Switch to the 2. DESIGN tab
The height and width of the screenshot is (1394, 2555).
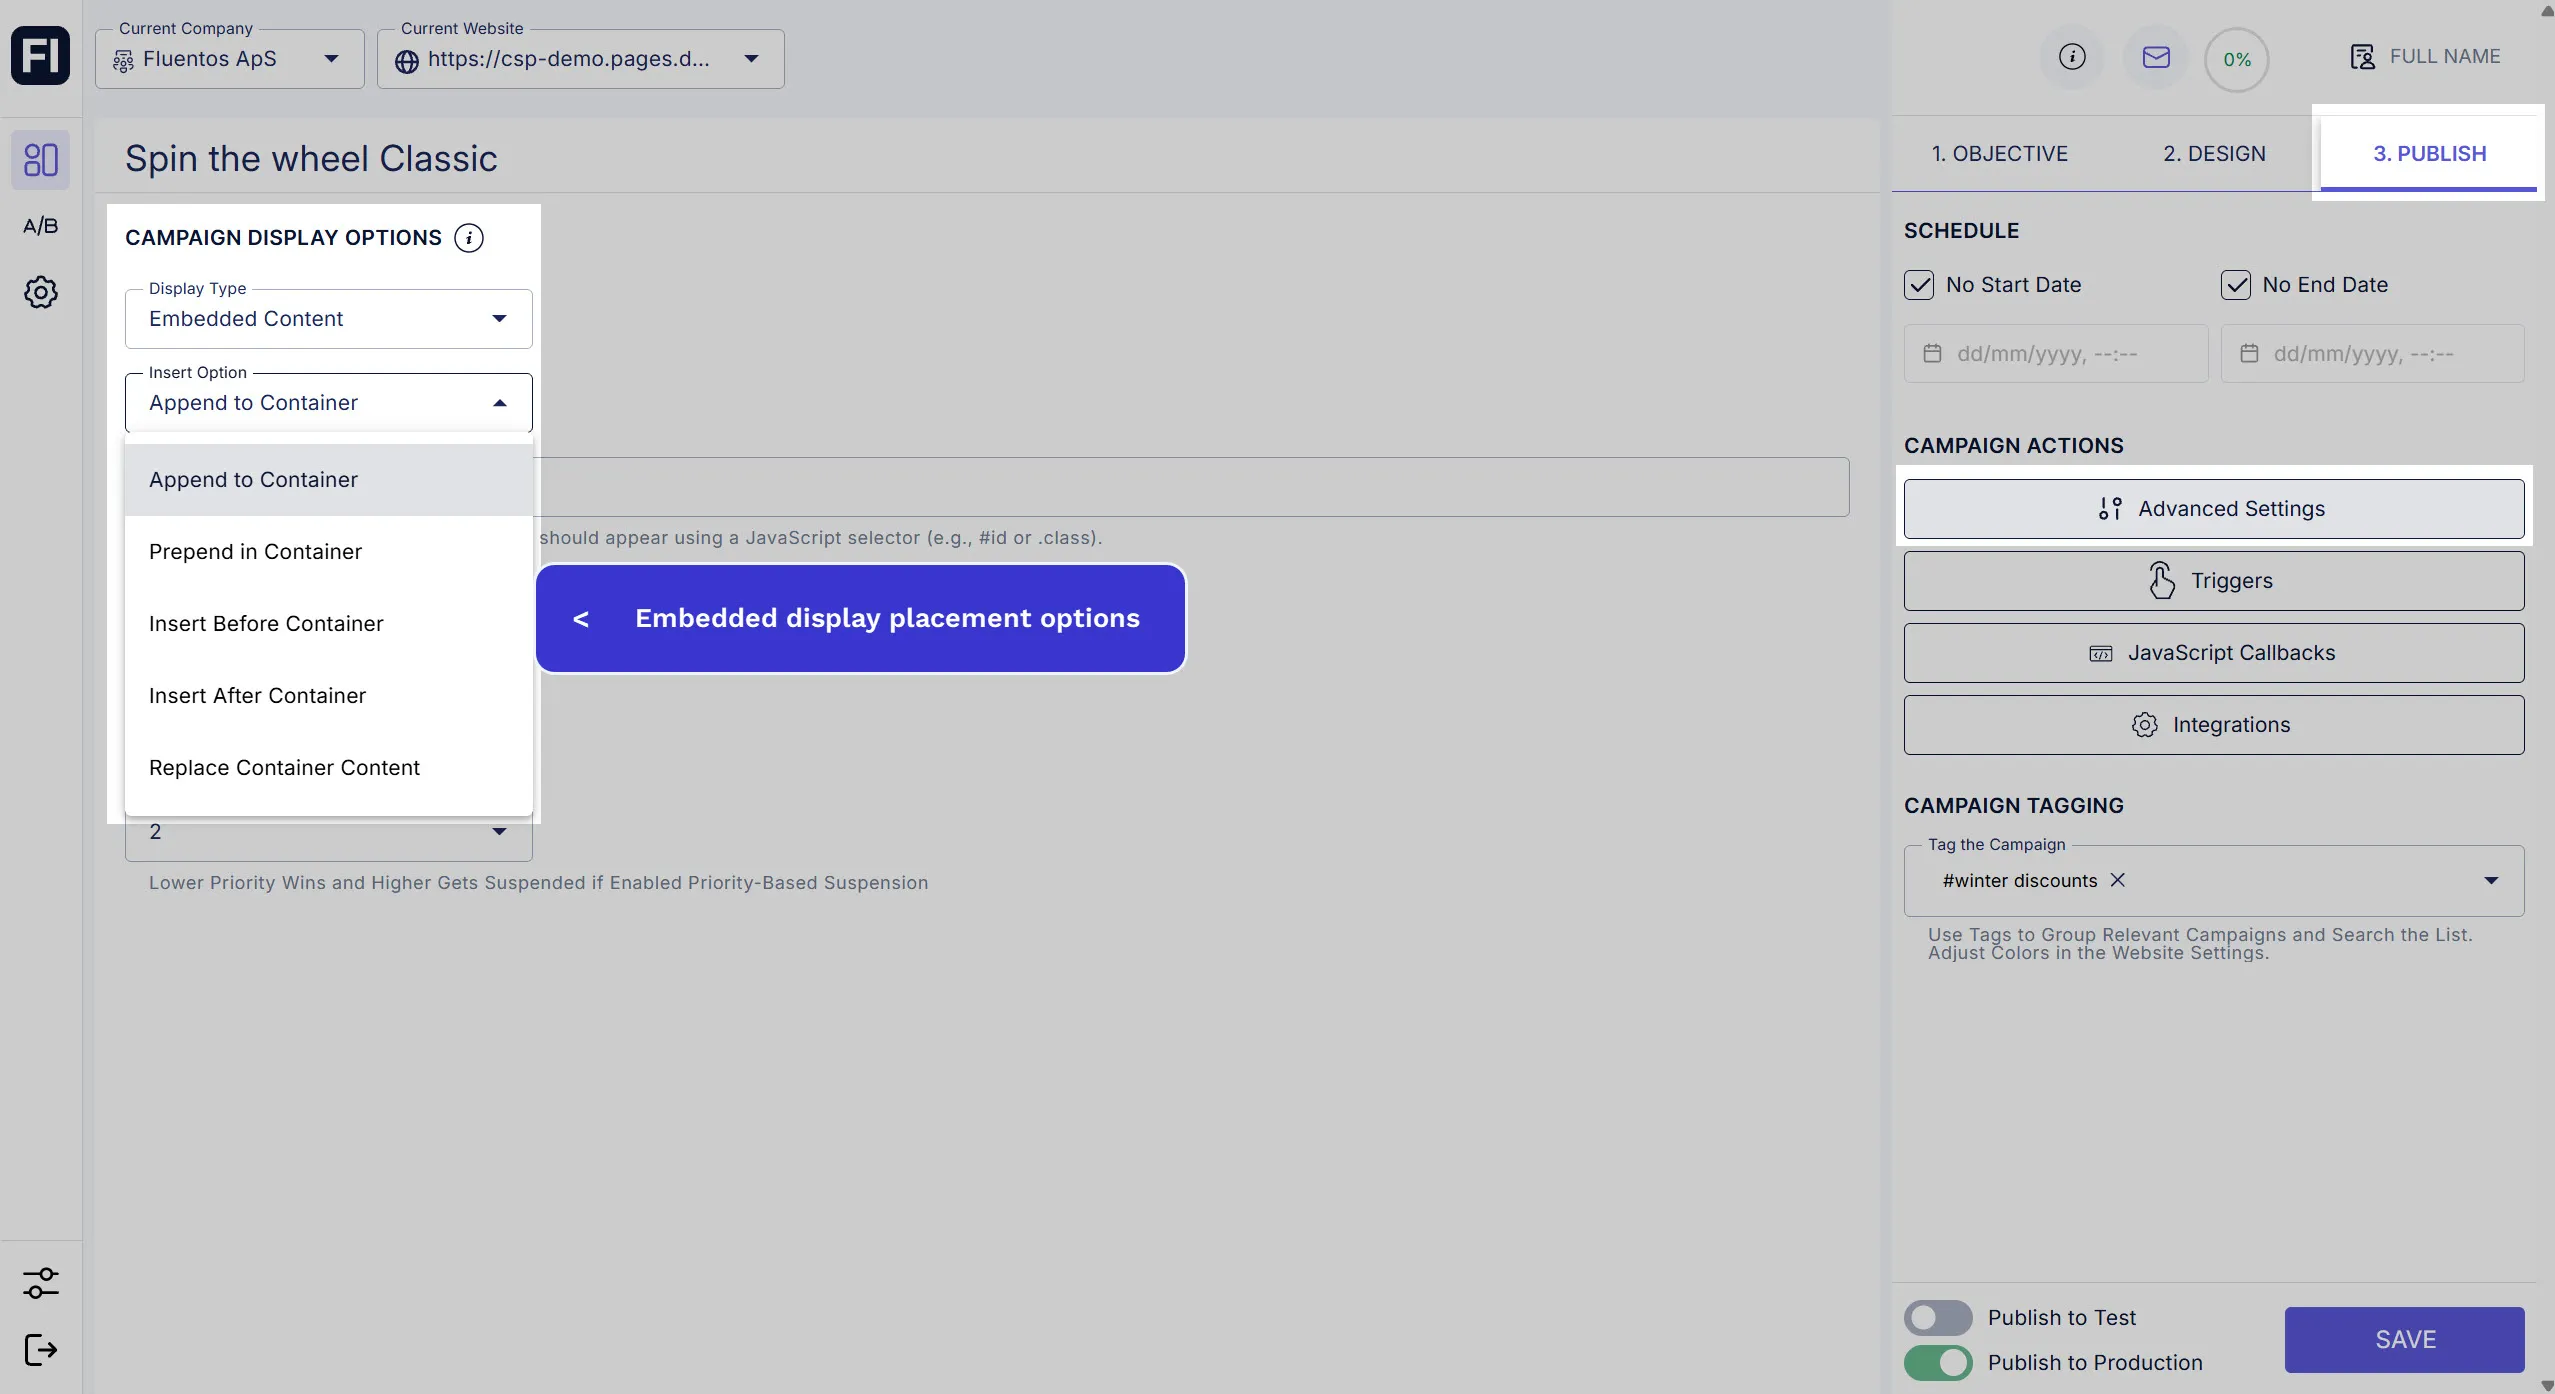pyautogui.click(x=2214, y=154)
